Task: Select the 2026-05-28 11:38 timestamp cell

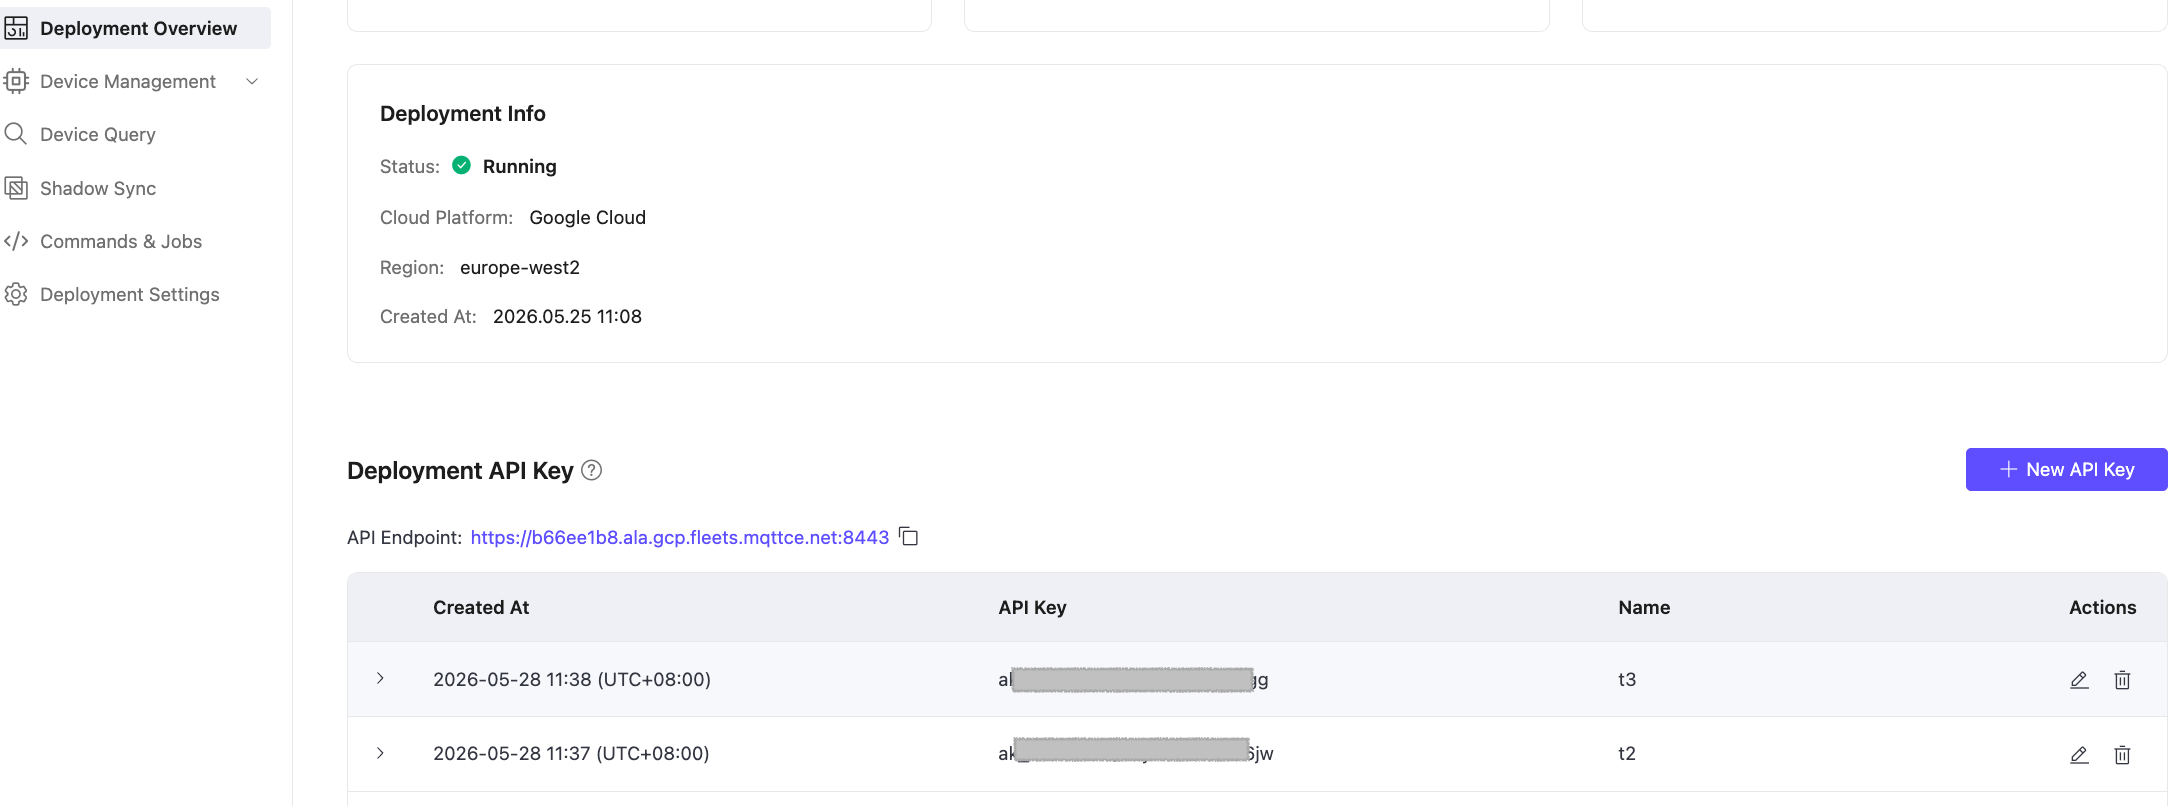Action: click(x=572, y=679)
